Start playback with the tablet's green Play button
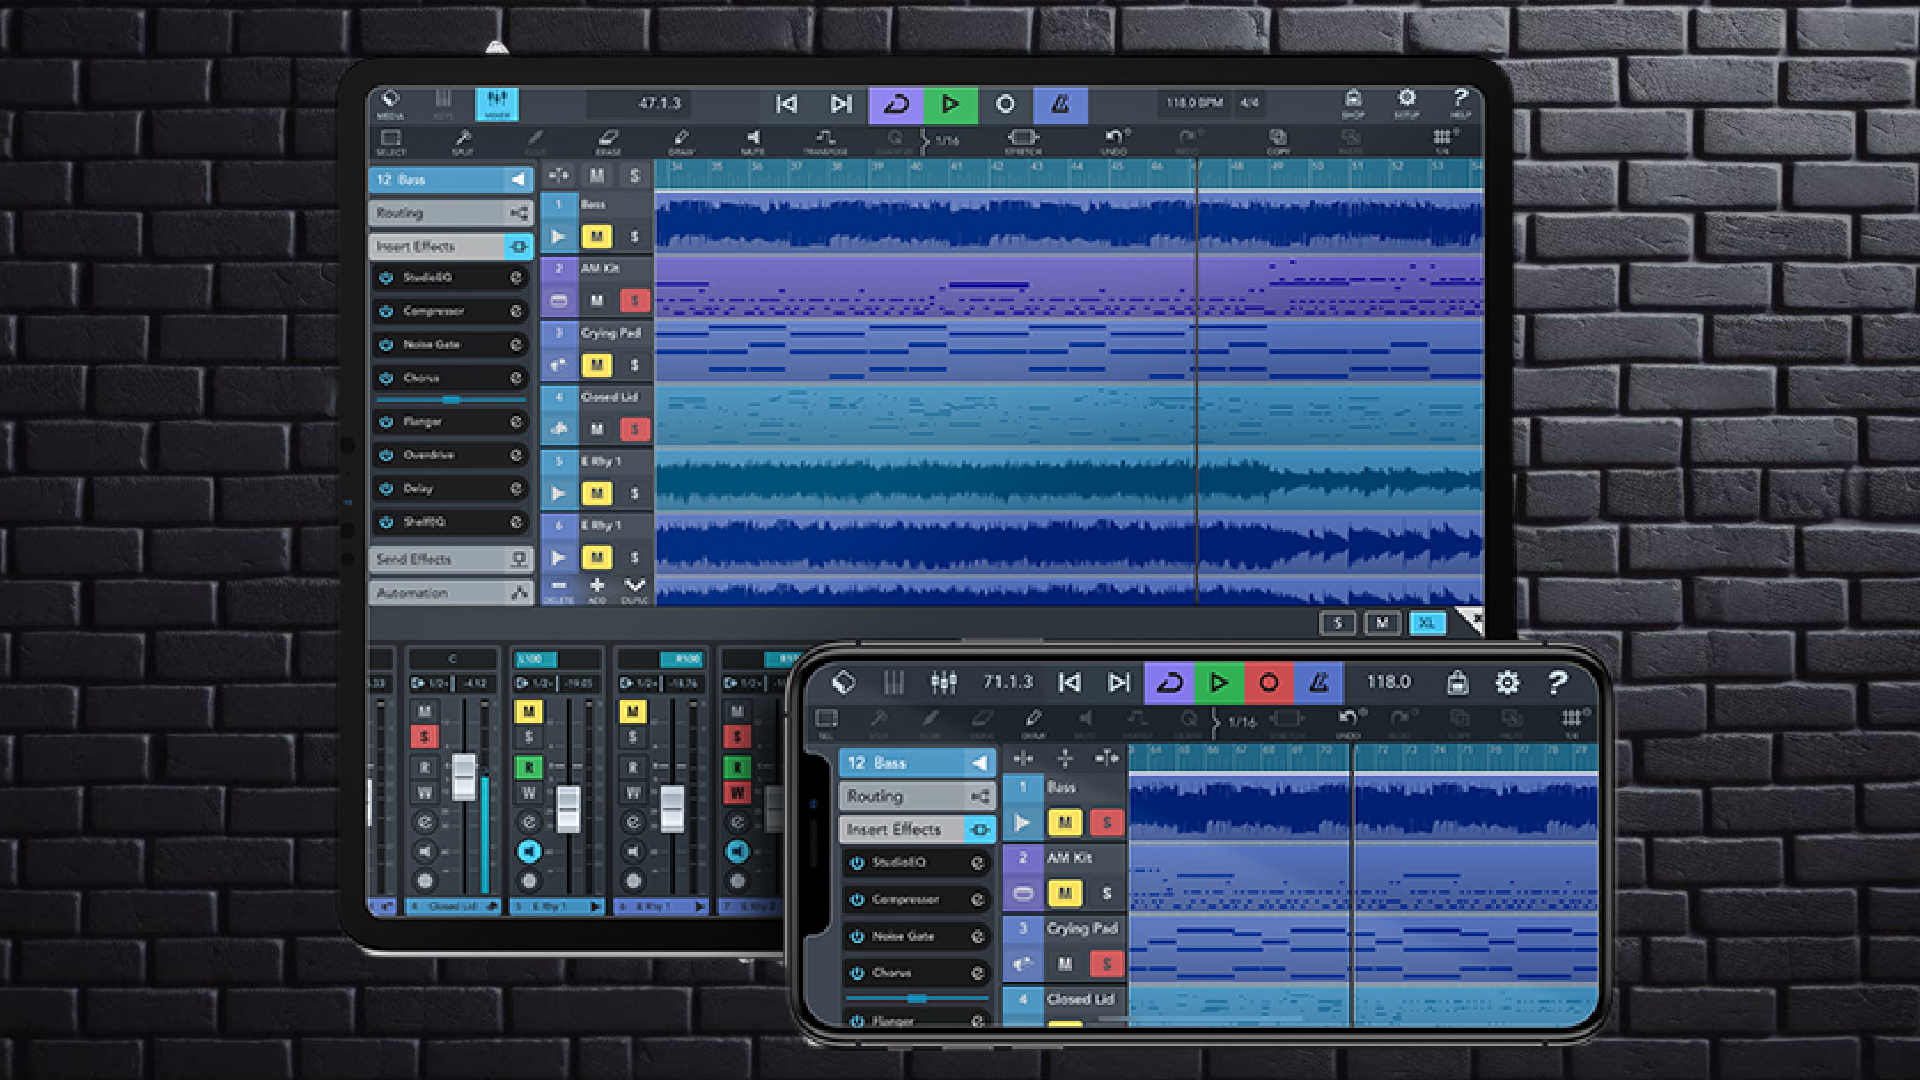This screenshot has height=1080, width=1920. pyautogui.click(x=950, y=104)
